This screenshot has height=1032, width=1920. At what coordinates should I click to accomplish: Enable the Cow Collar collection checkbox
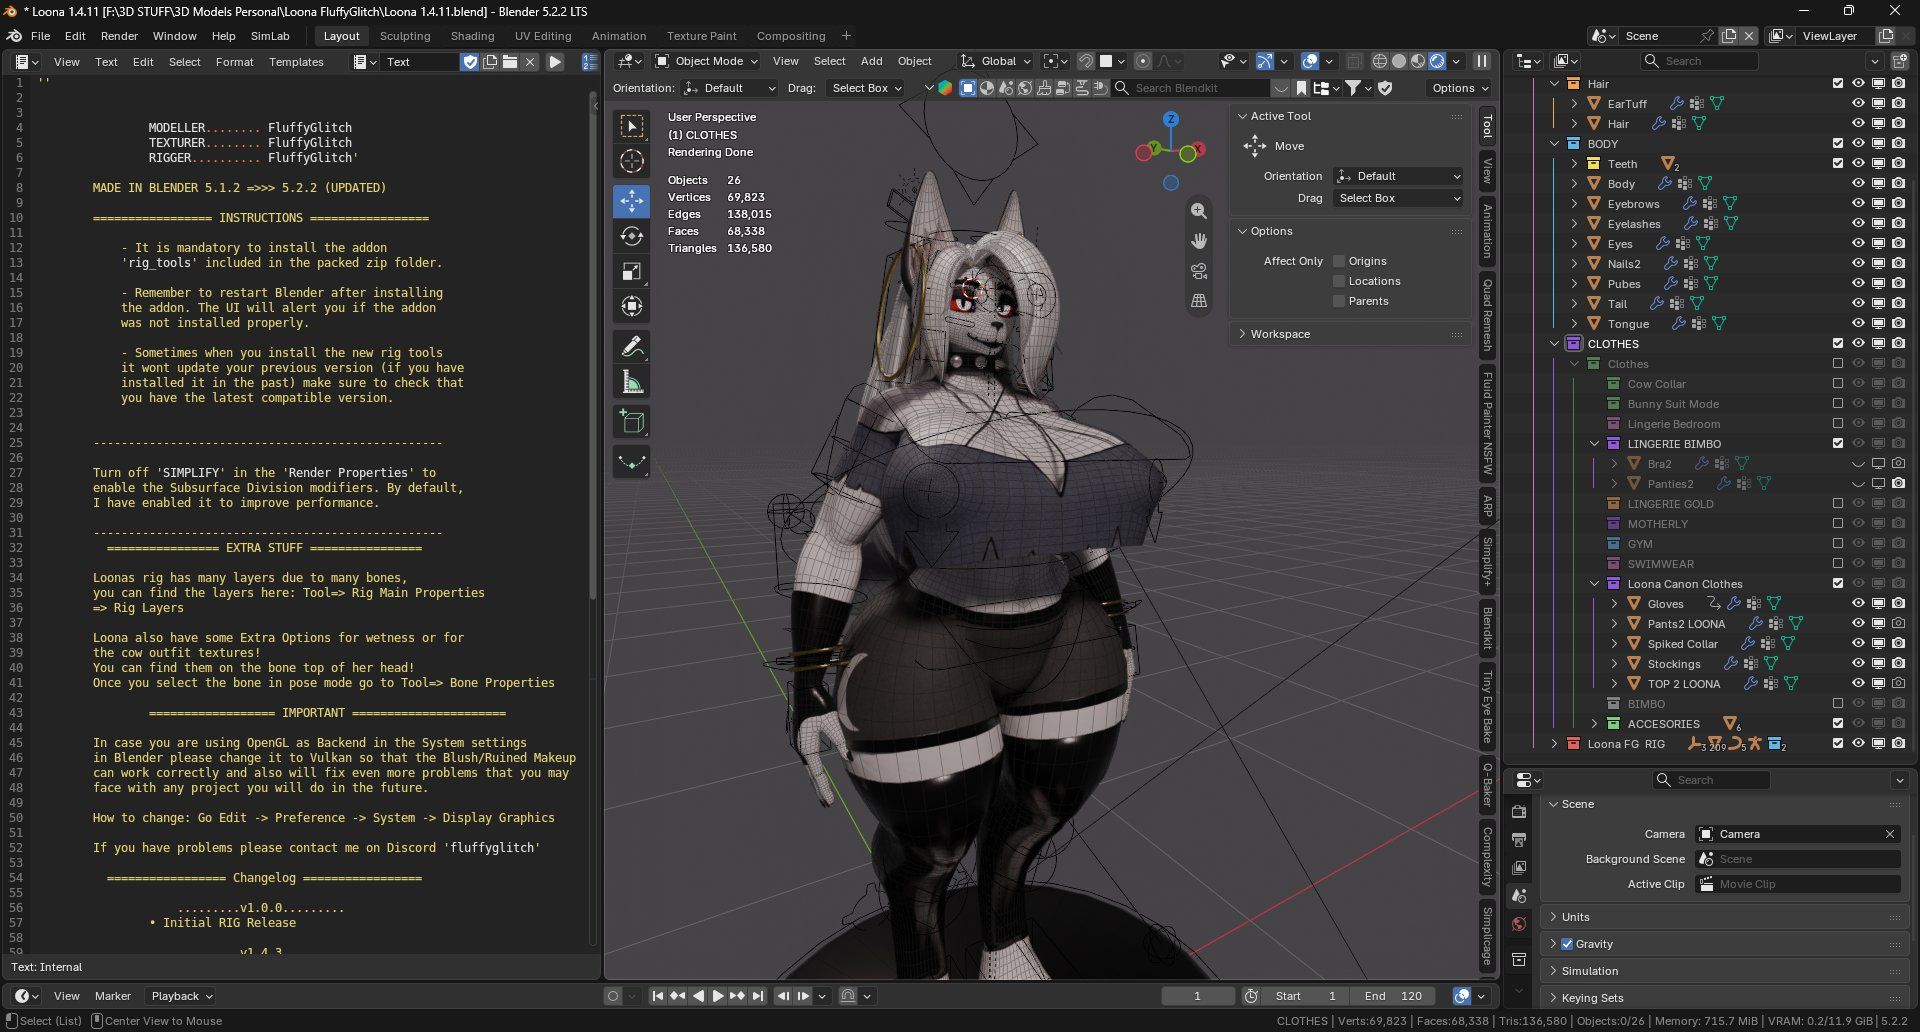[x=1838, y=383]
